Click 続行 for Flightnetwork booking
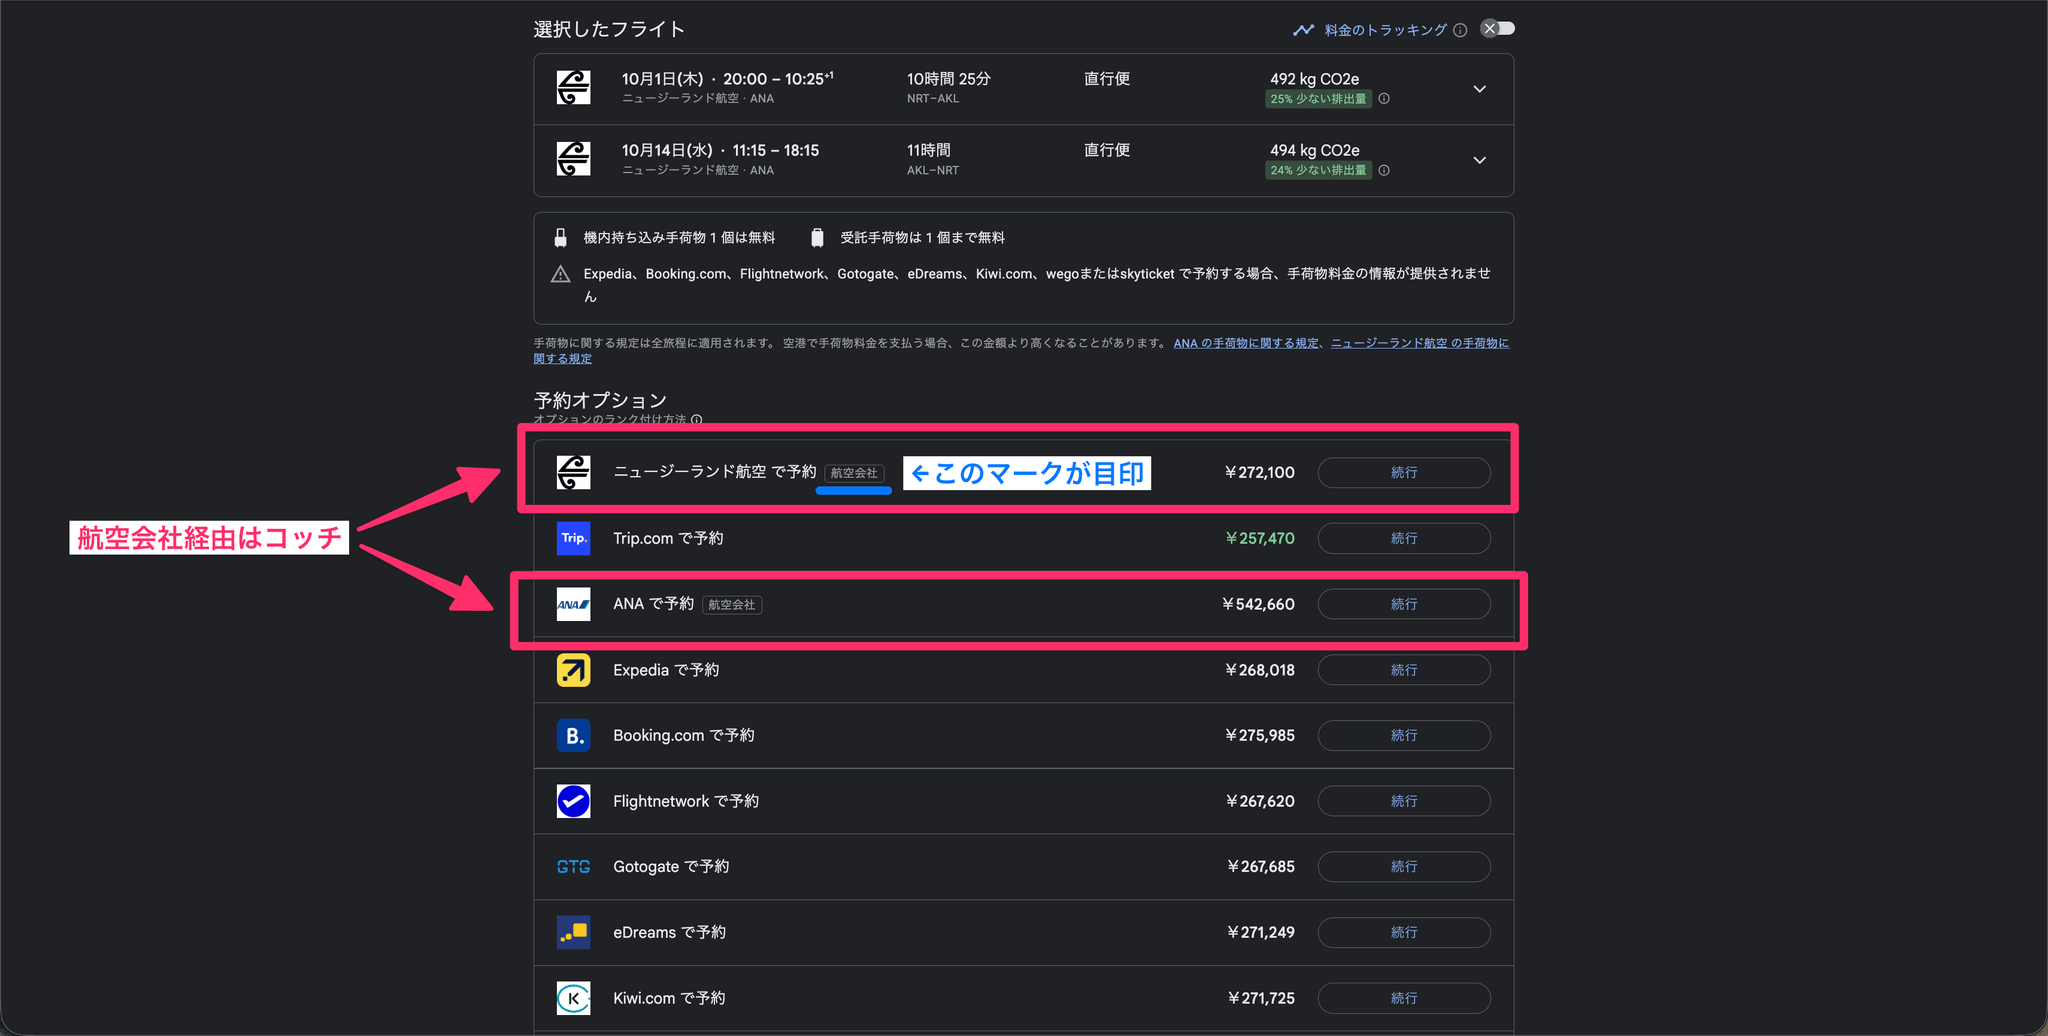The image size is (2048, 1036). coord(1404,801)
